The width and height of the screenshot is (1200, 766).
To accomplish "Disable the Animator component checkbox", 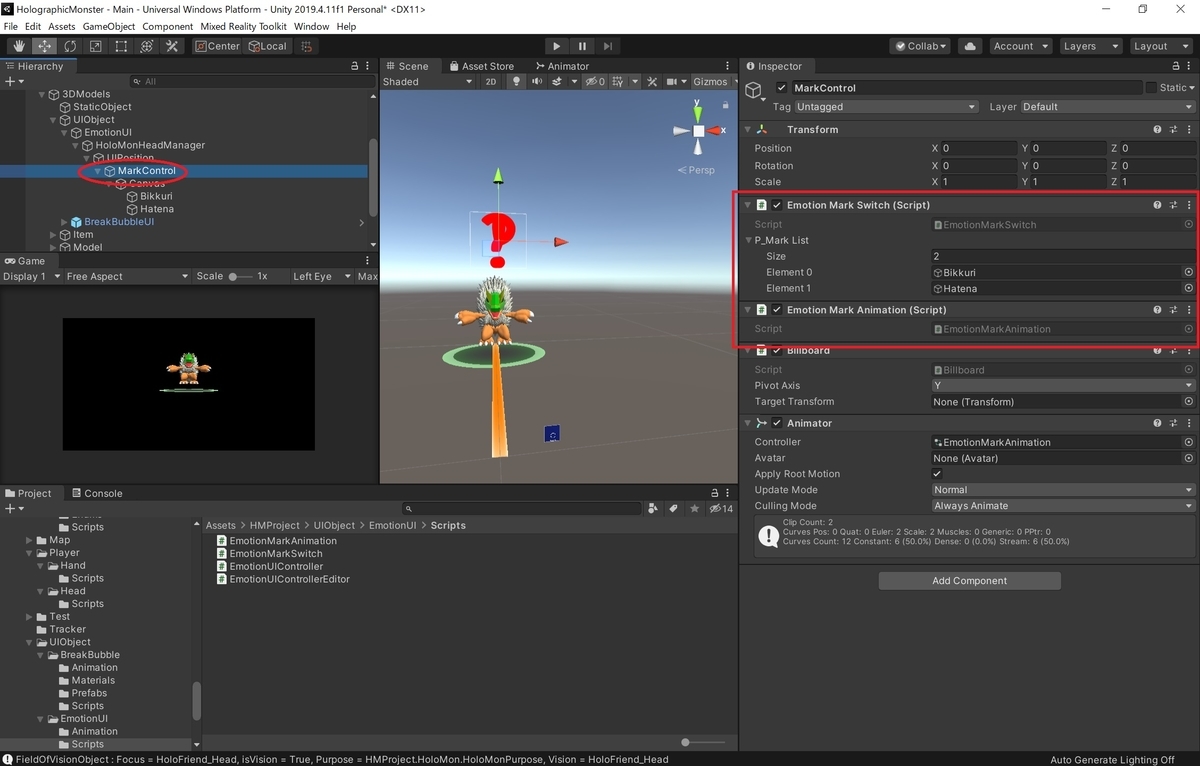I will (777, 423).
